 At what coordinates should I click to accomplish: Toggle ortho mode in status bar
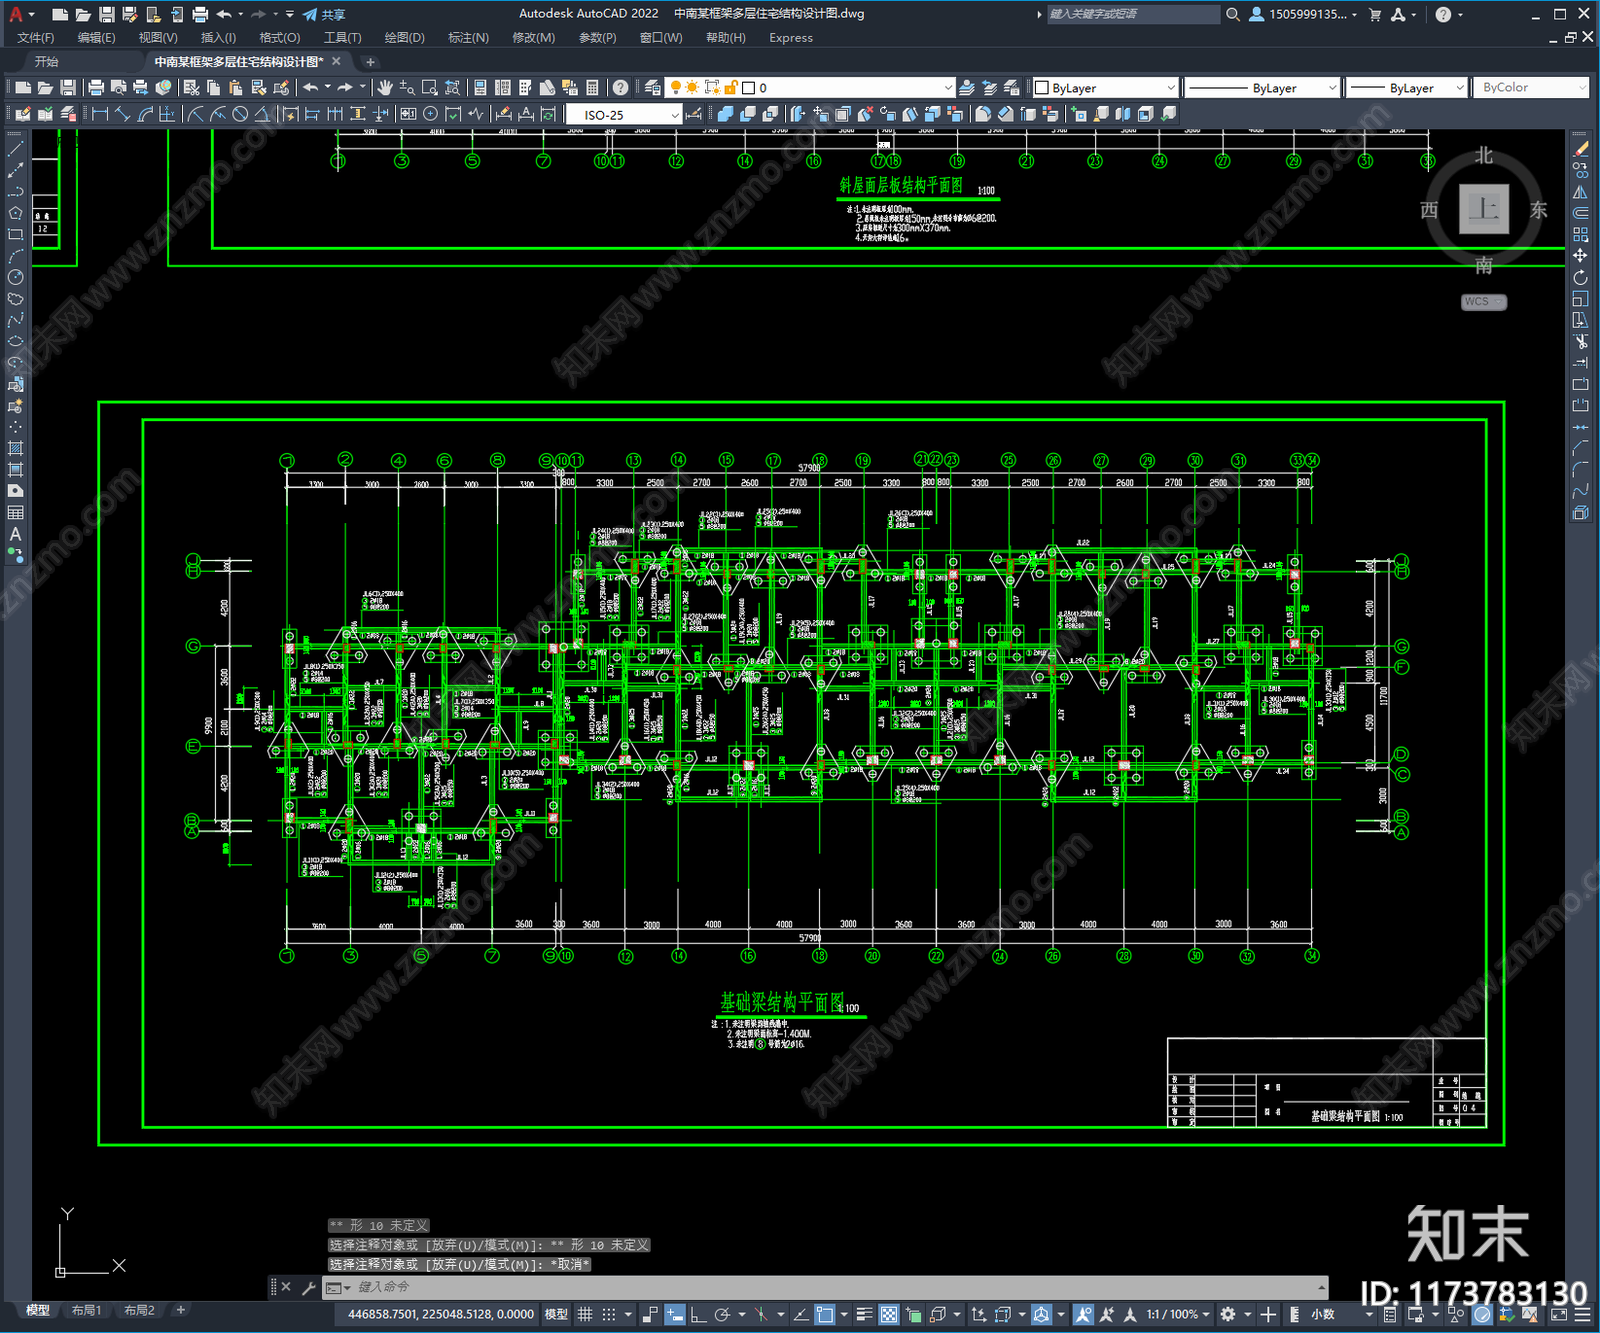(698, 1314)
